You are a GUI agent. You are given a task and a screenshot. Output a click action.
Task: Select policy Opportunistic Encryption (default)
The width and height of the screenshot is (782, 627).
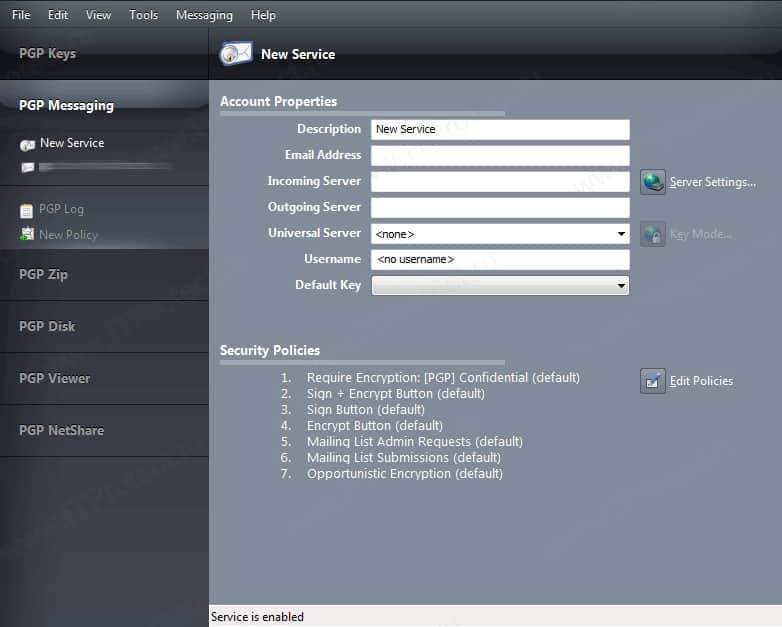click(x=404, y=473)
